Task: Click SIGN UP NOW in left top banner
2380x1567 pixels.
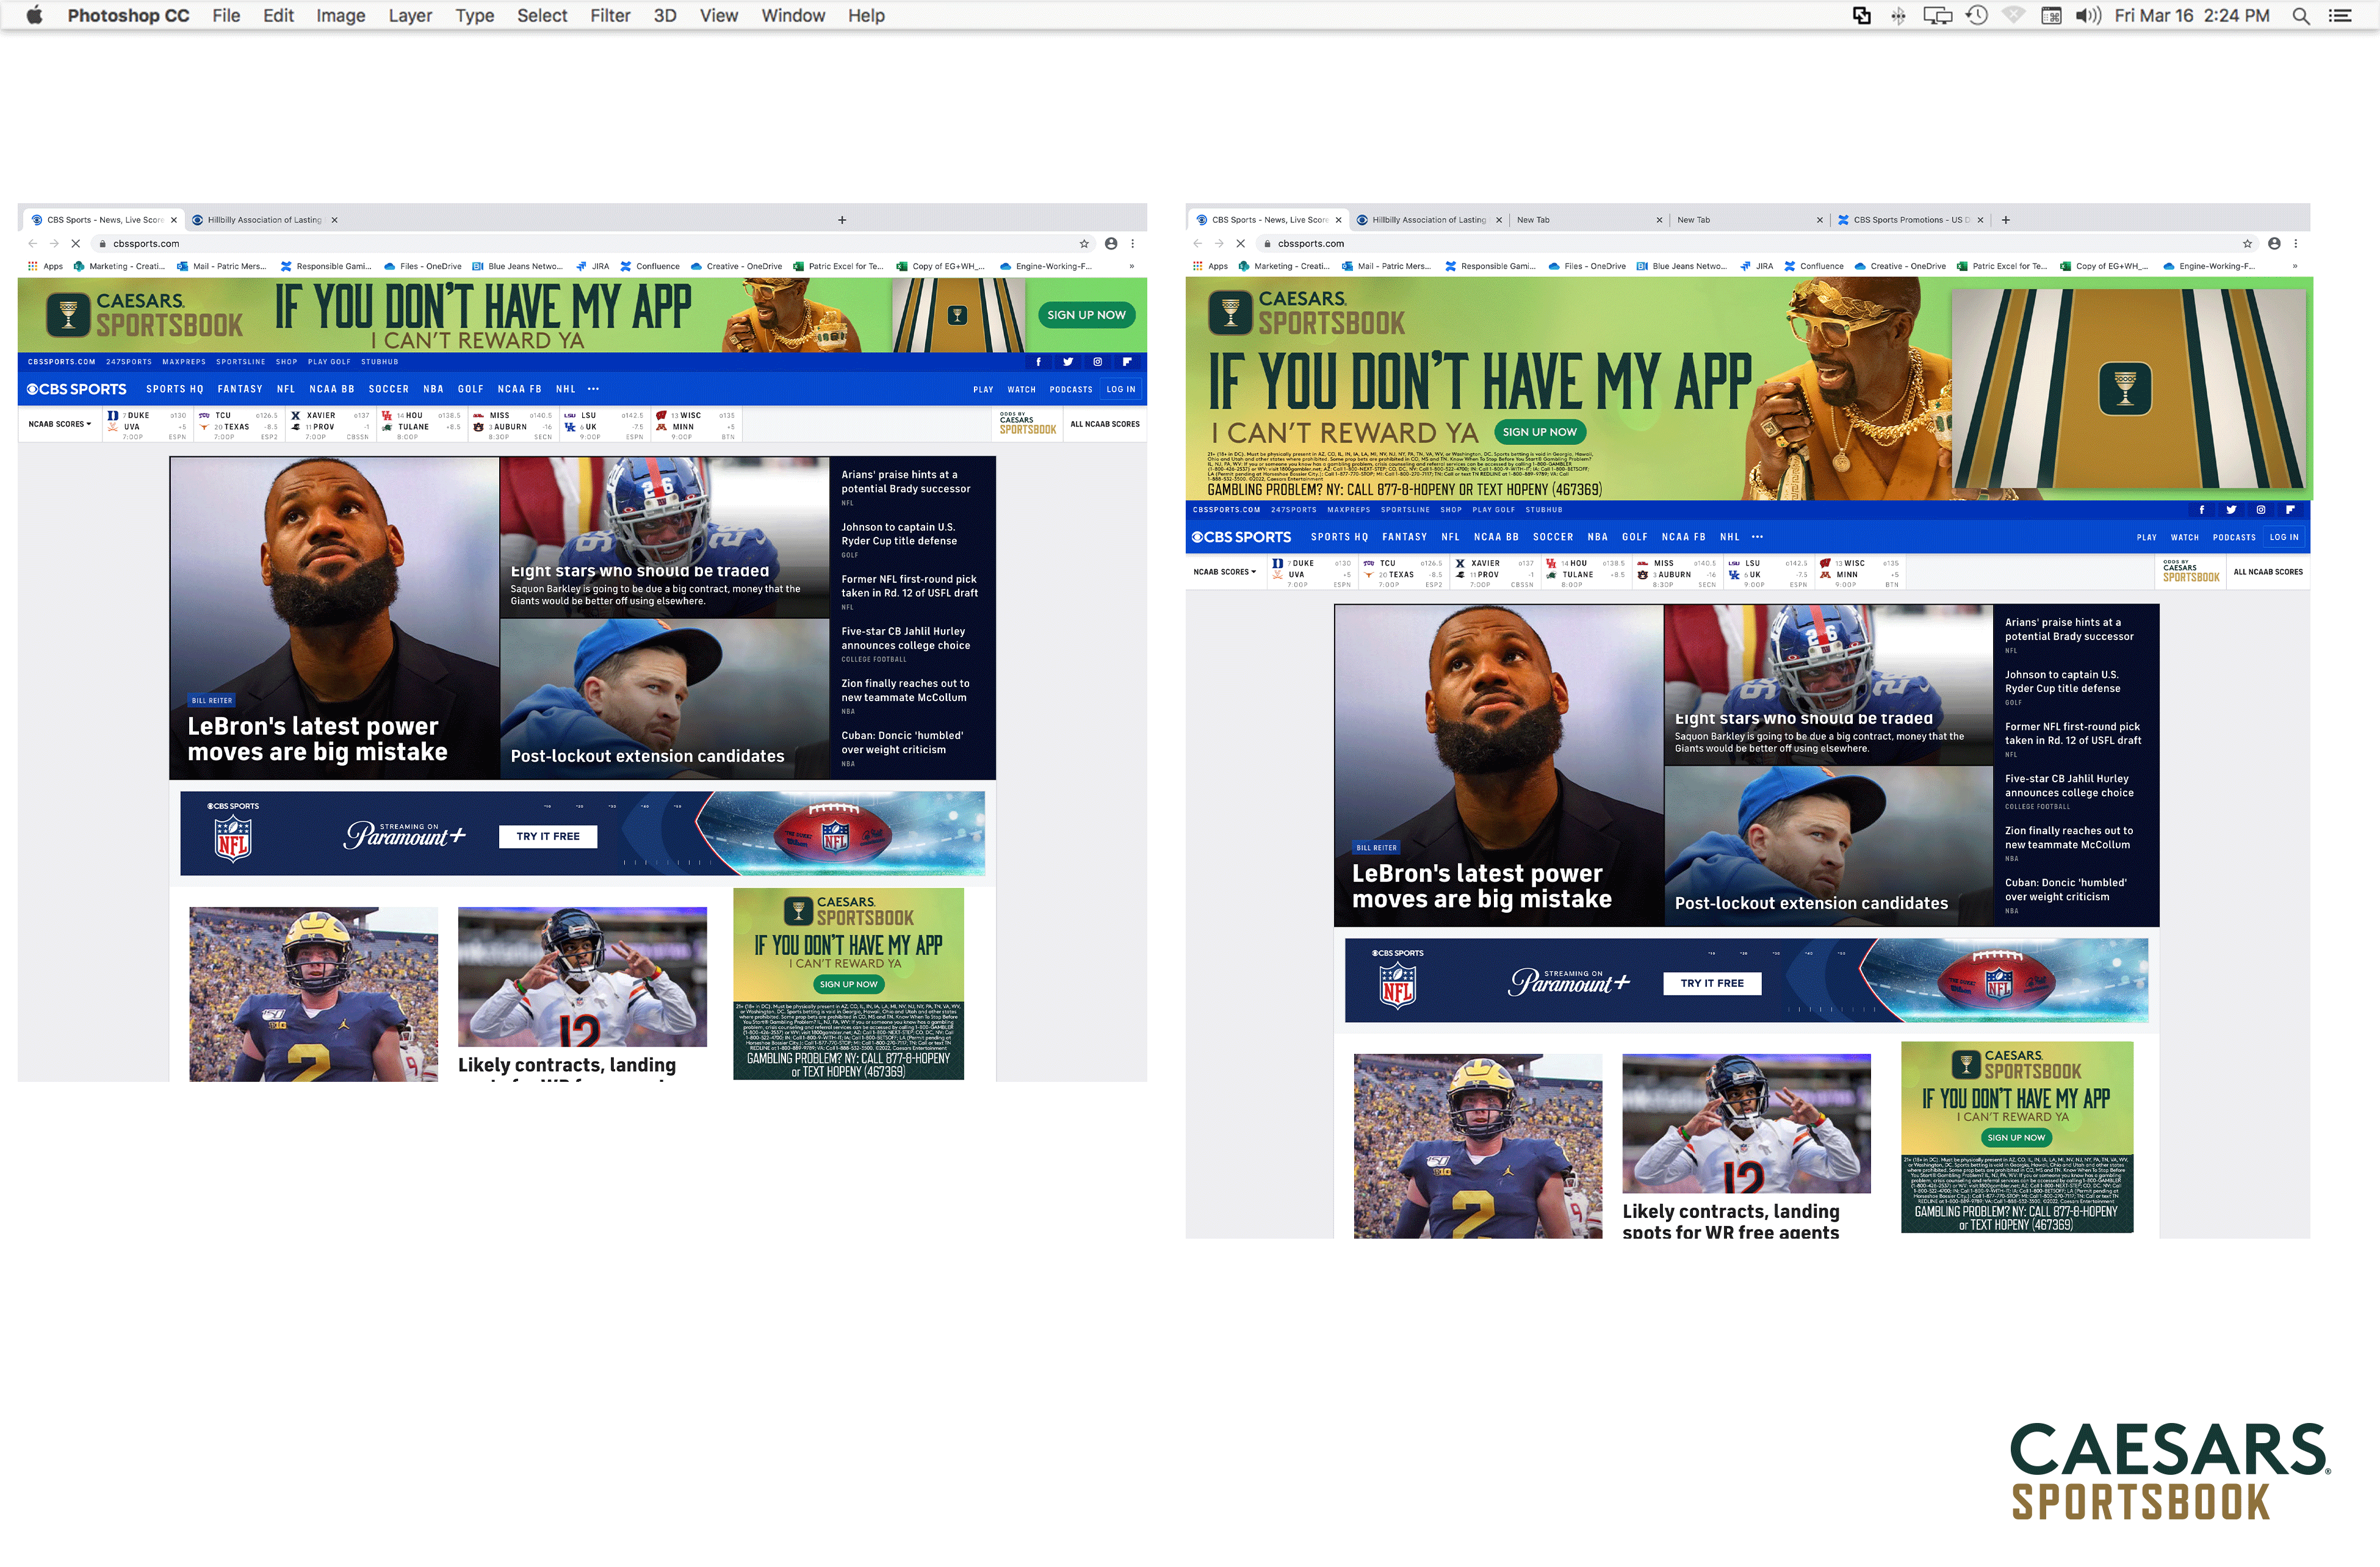Action: coord(1086,315)
